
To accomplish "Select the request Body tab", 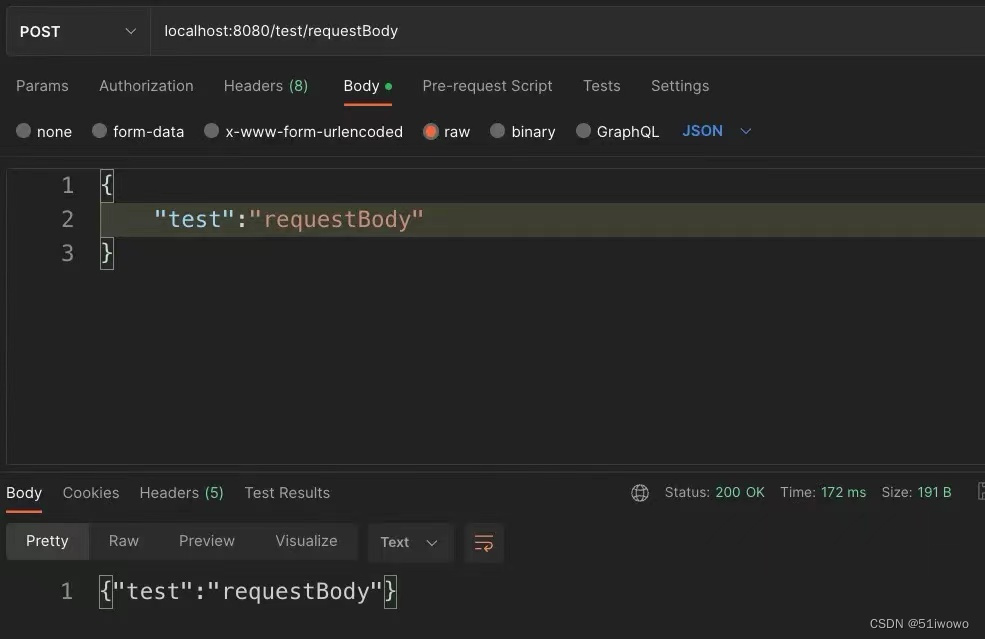I will click(x=367, y=86).
